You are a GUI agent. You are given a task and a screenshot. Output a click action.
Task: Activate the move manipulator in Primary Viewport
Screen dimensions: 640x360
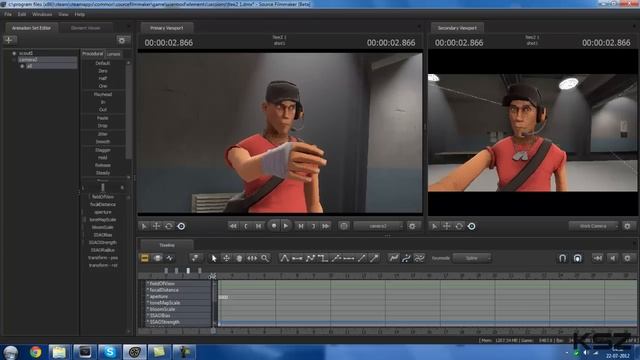point(156,226)
